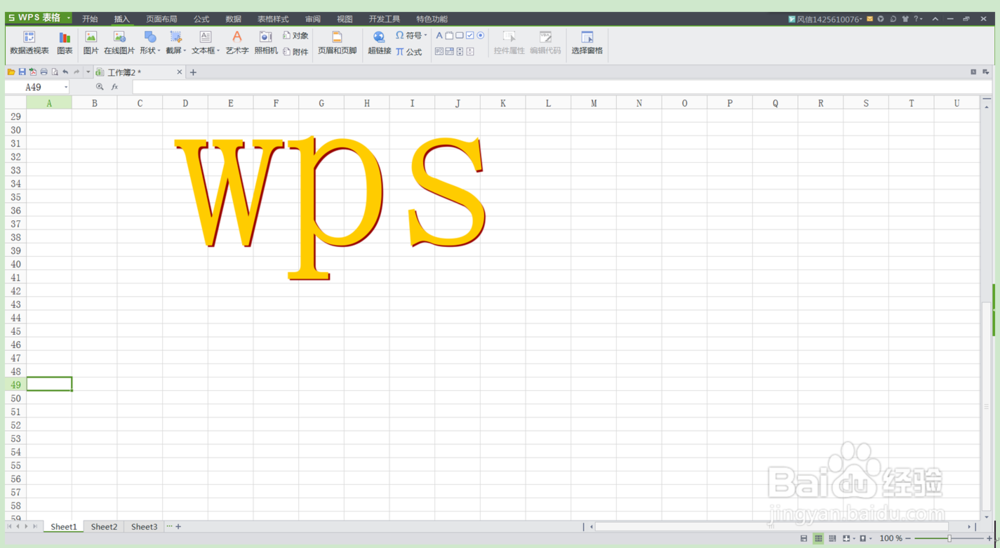1000x548 pixels.
Task: Switch to the 开始 ribbon tab
Action: point(90,19)
